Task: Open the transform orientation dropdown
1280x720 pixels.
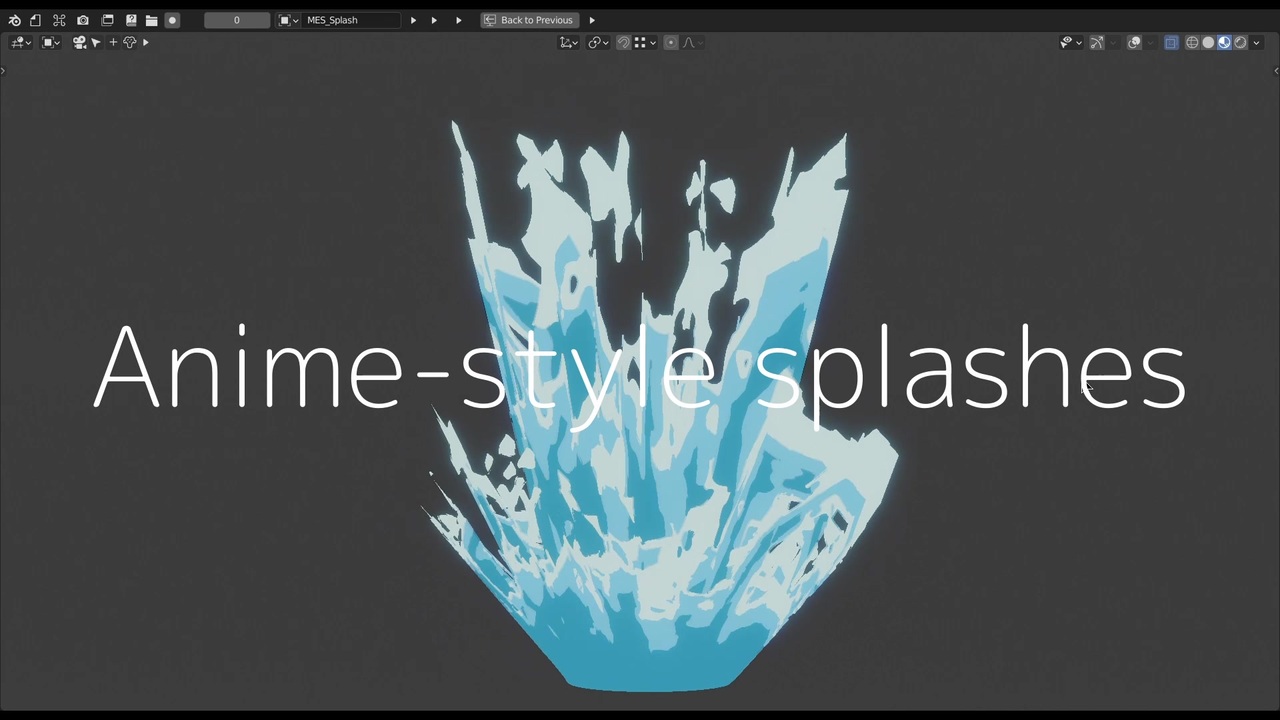Action: (569, 42)
